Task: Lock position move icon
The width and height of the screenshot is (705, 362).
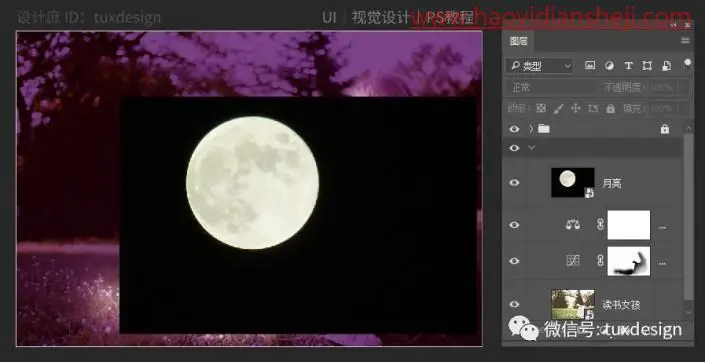Action: click(x=576, y=108)
